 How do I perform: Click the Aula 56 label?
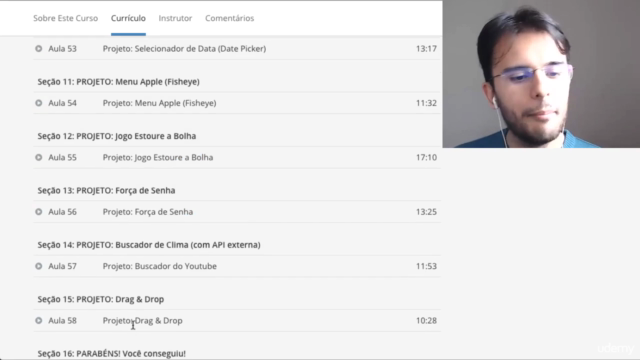(x=62, y=212)
